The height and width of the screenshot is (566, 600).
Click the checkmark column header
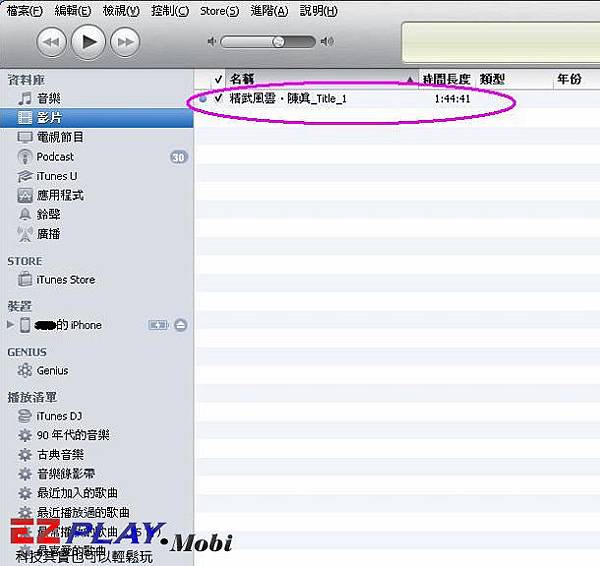[x=218, y=80]
